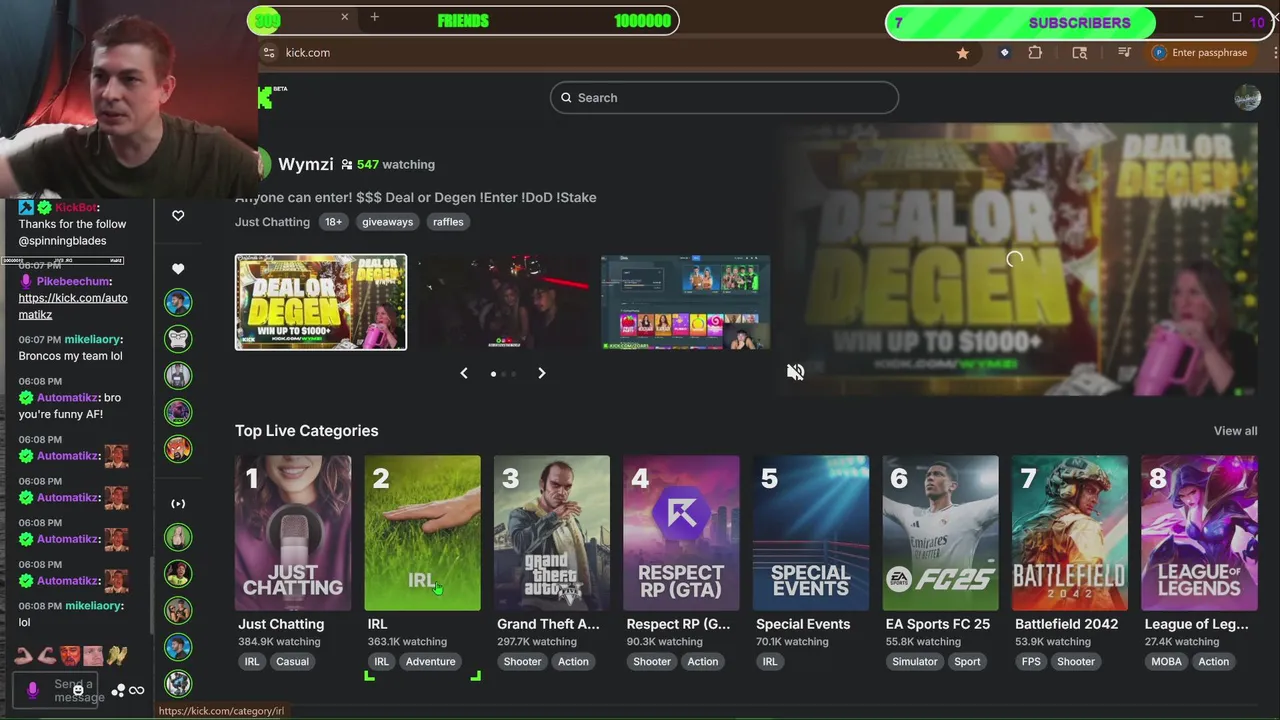1280x720 pixels.
Task: Click Pikebeechum's username in chat
Action: (74, 282)
